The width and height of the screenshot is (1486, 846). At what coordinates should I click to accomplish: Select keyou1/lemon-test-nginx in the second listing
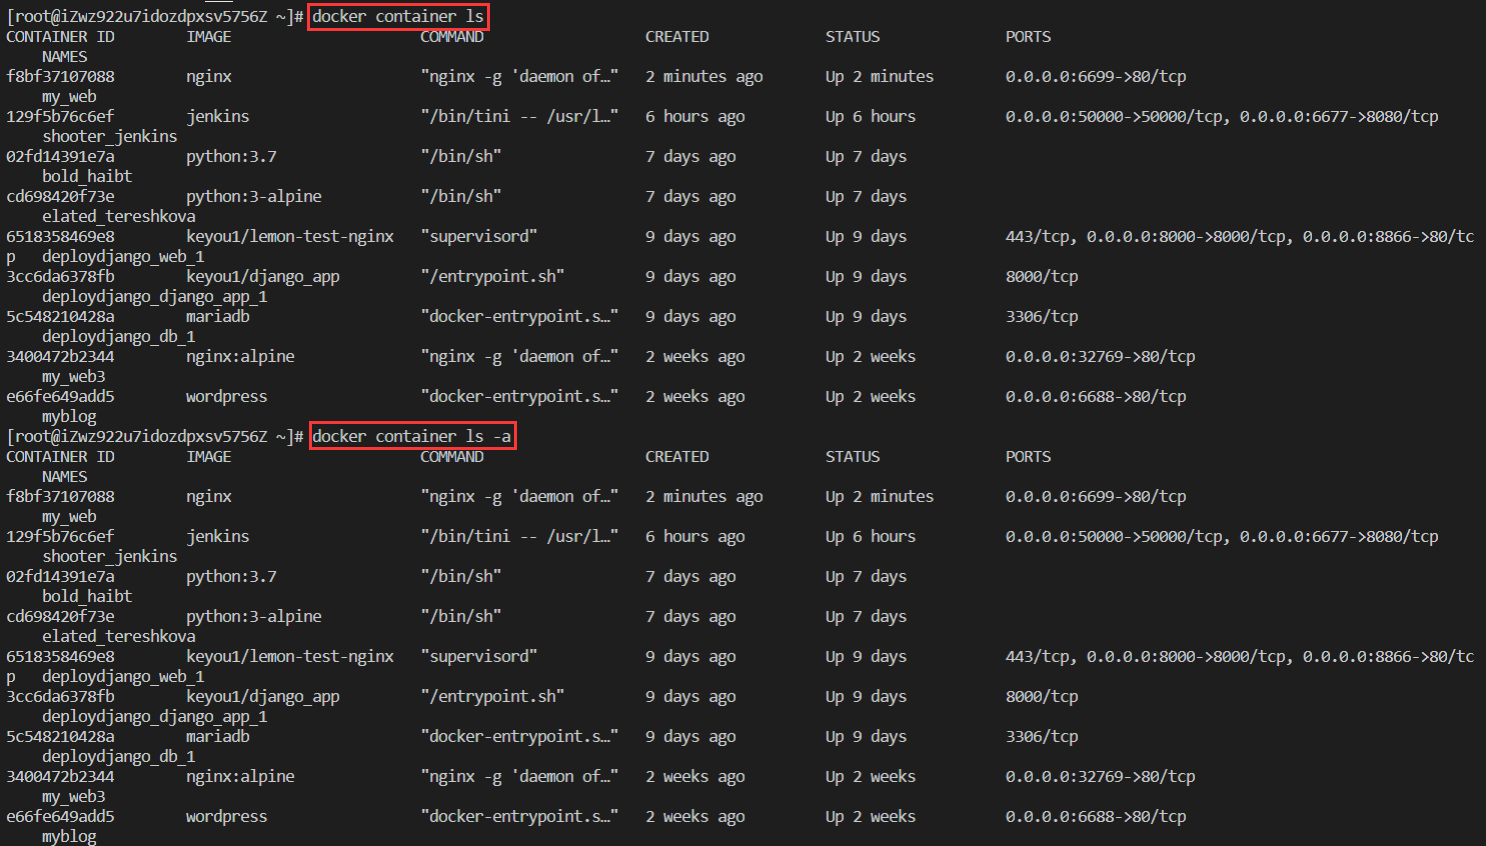coord(290,657)
